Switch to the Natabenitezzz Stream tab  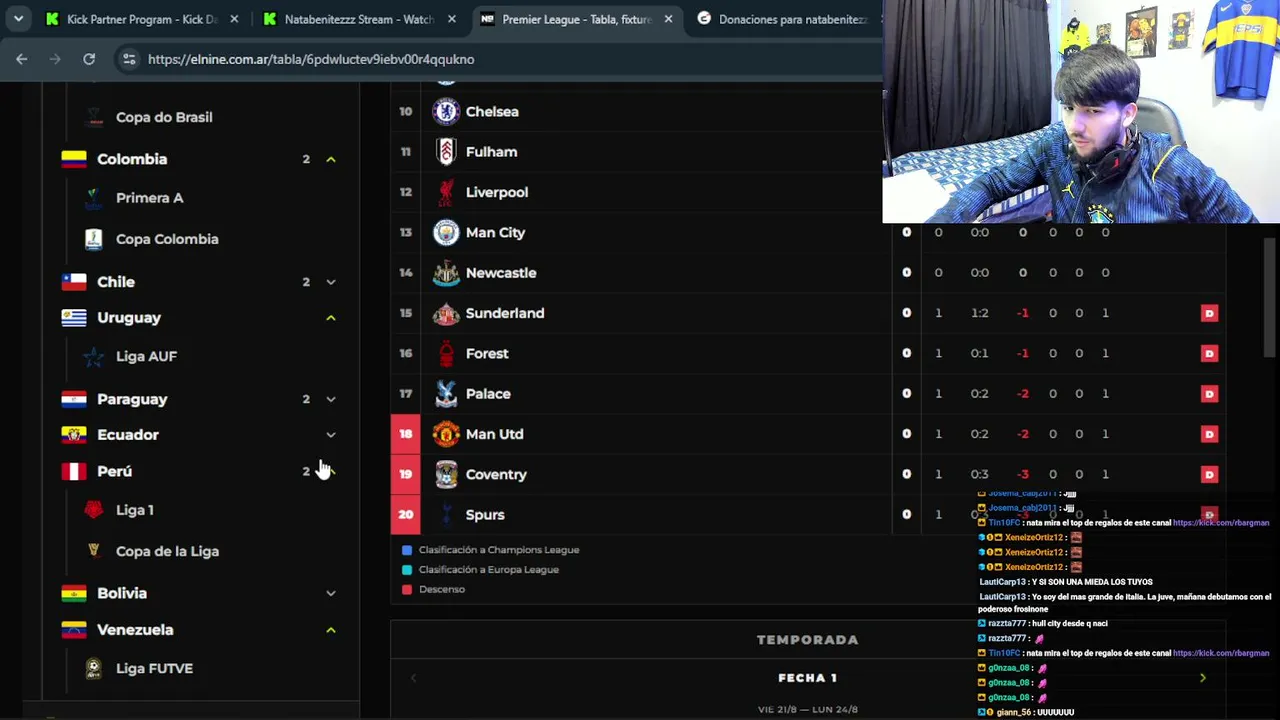tap(347, 19)
